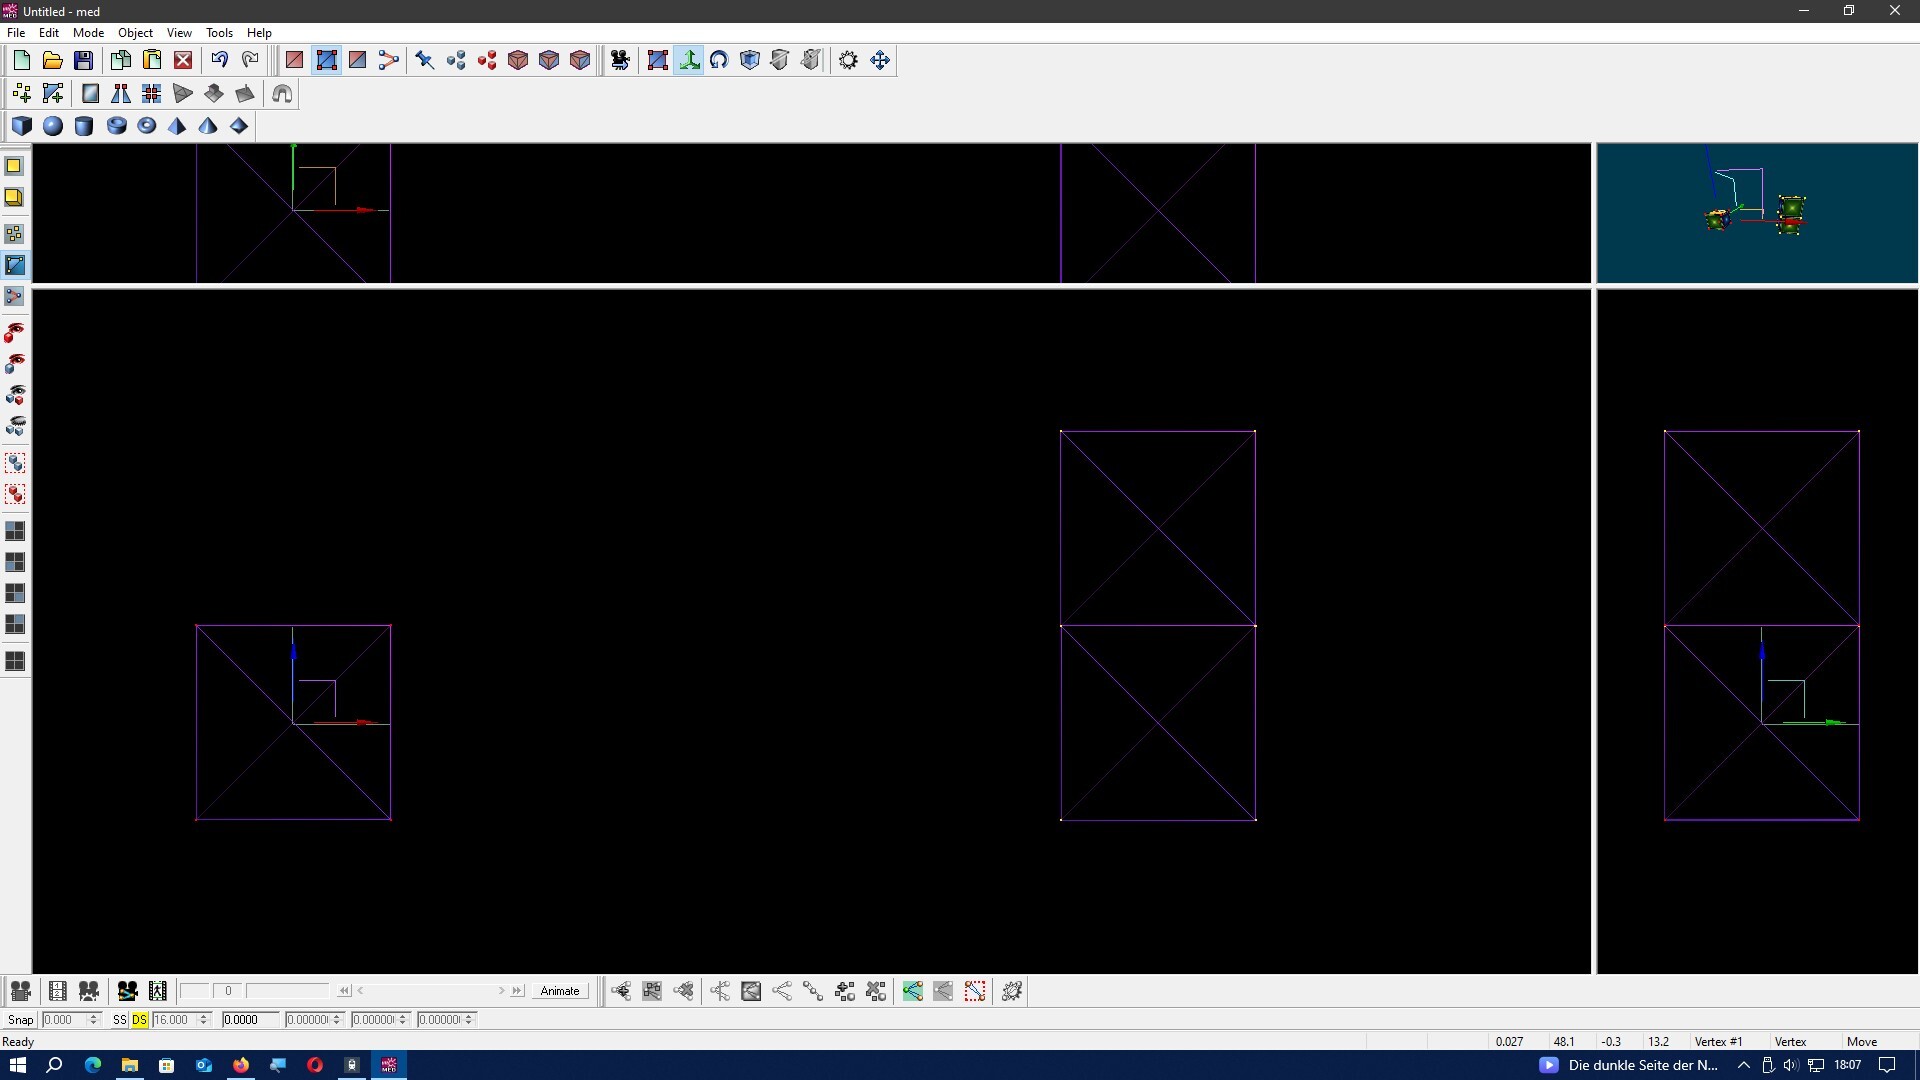
Task: Click the torus primitive icon
Action: coord(147,126)
